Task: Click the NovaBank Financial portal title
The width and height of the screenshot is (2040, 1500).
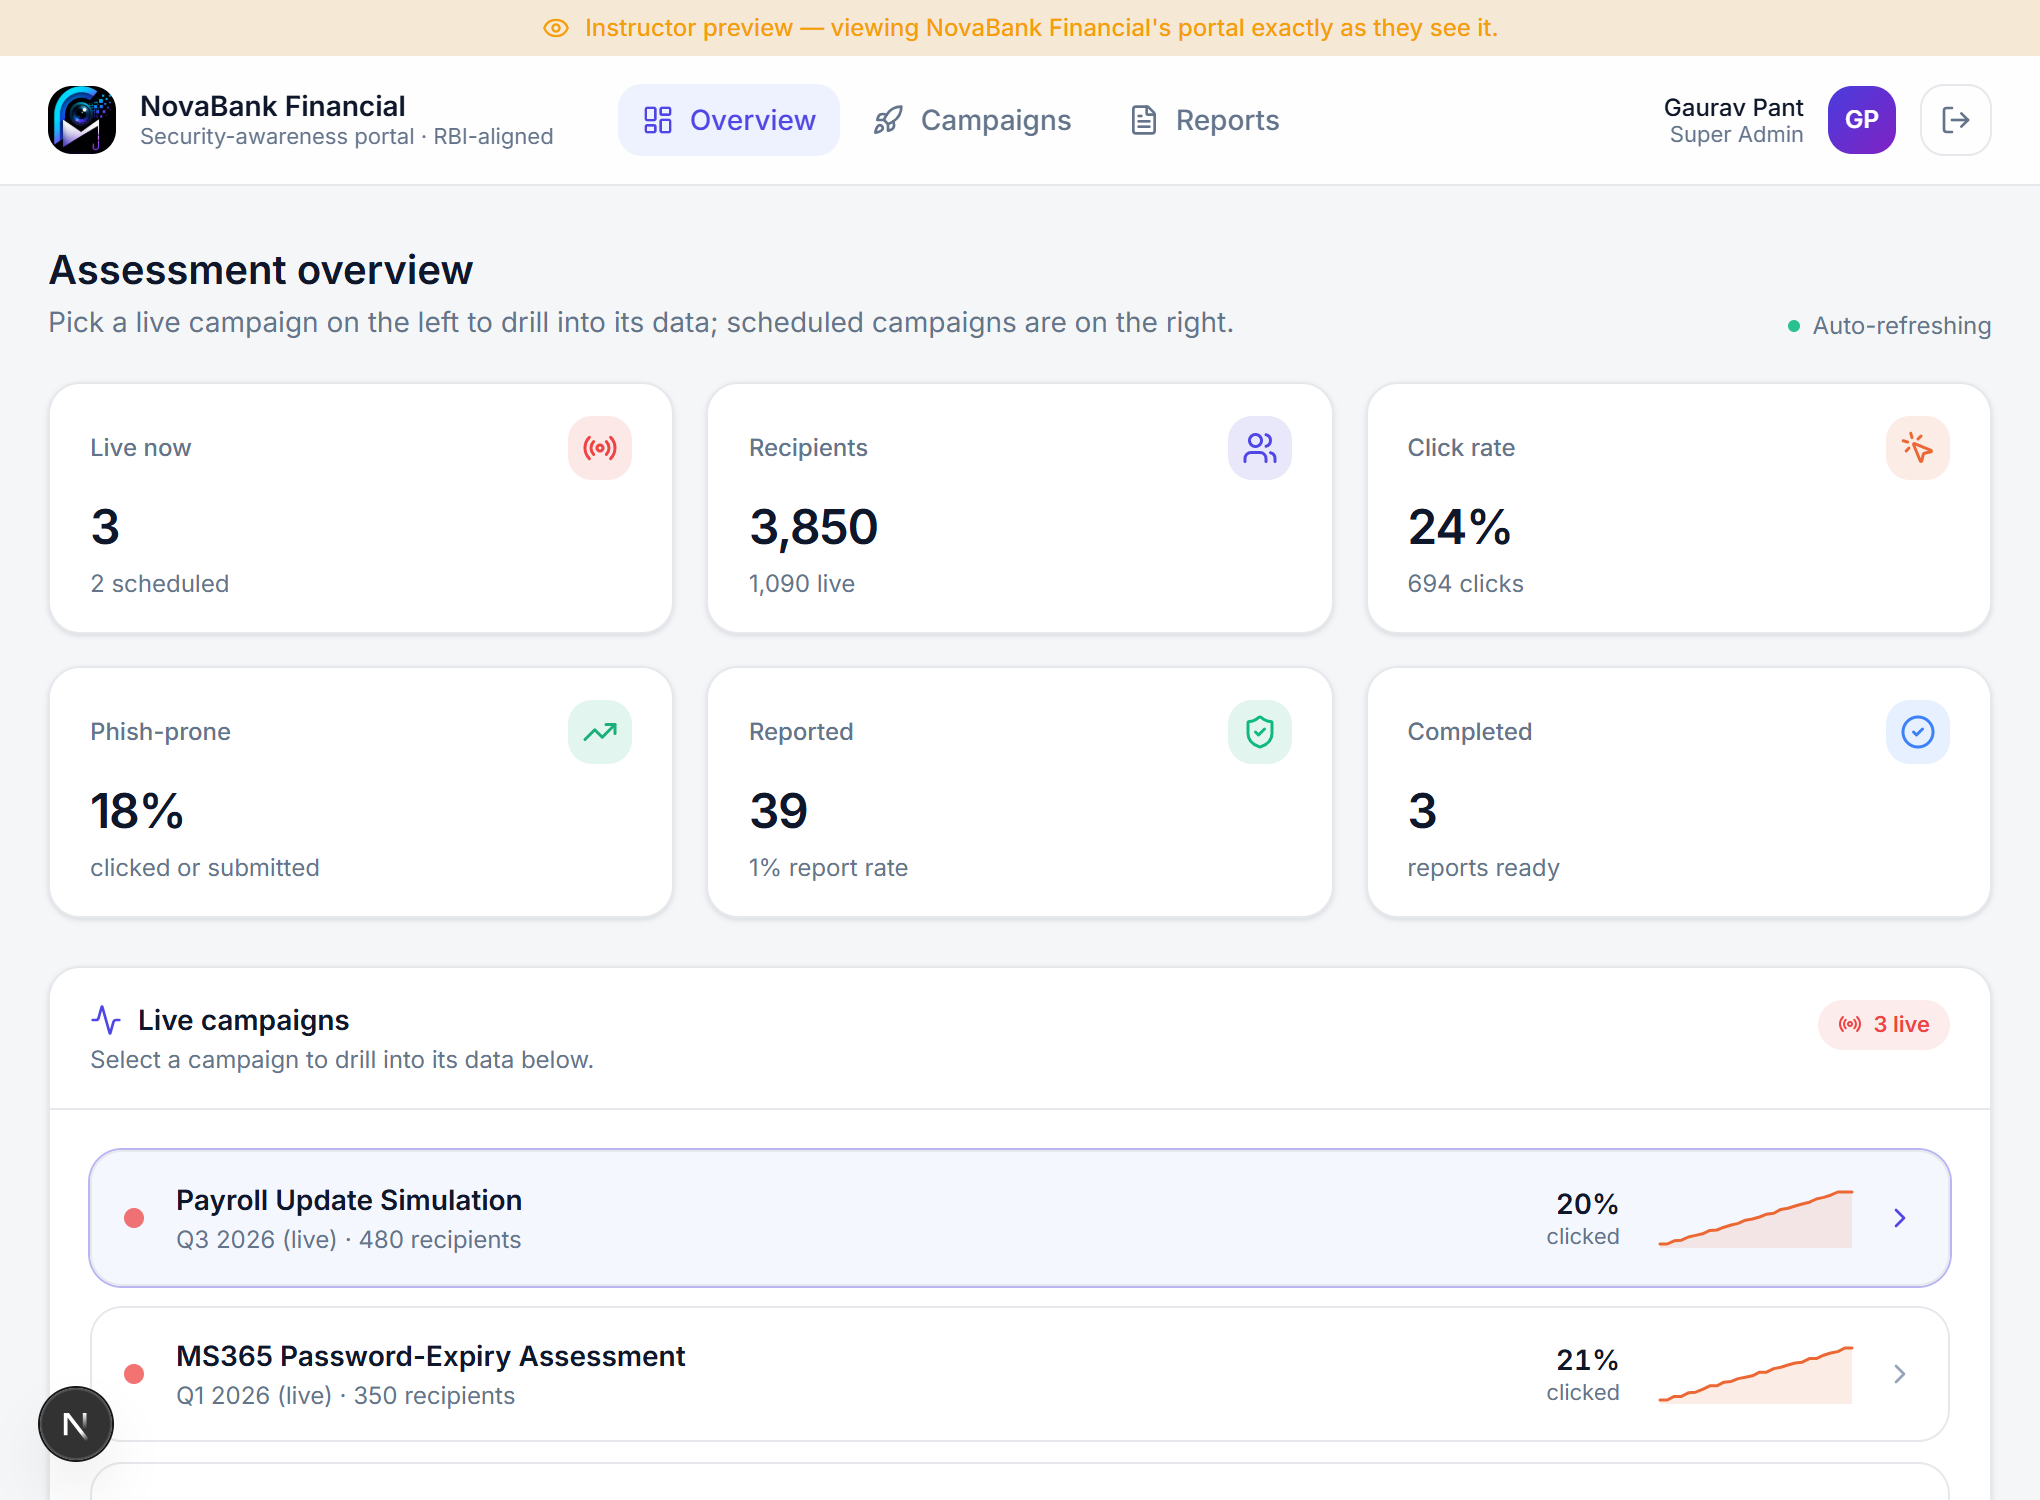Action: 273,106
